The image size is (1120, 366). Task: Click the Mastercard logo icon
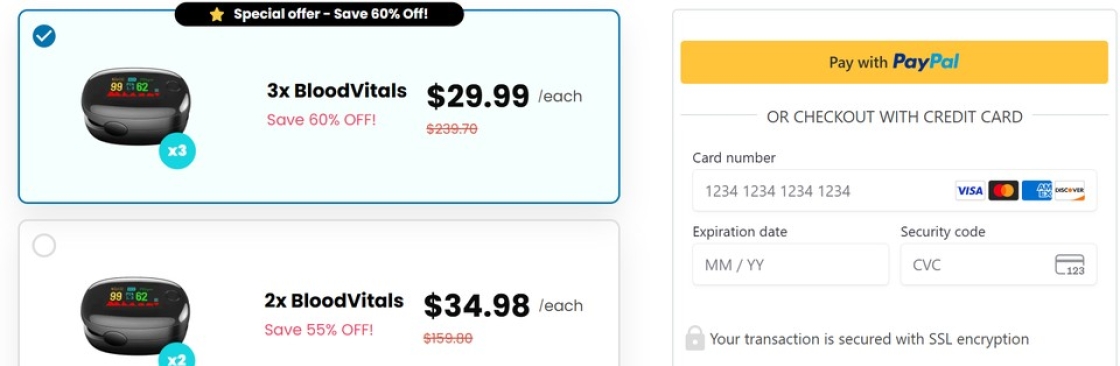coord(1003,191)
